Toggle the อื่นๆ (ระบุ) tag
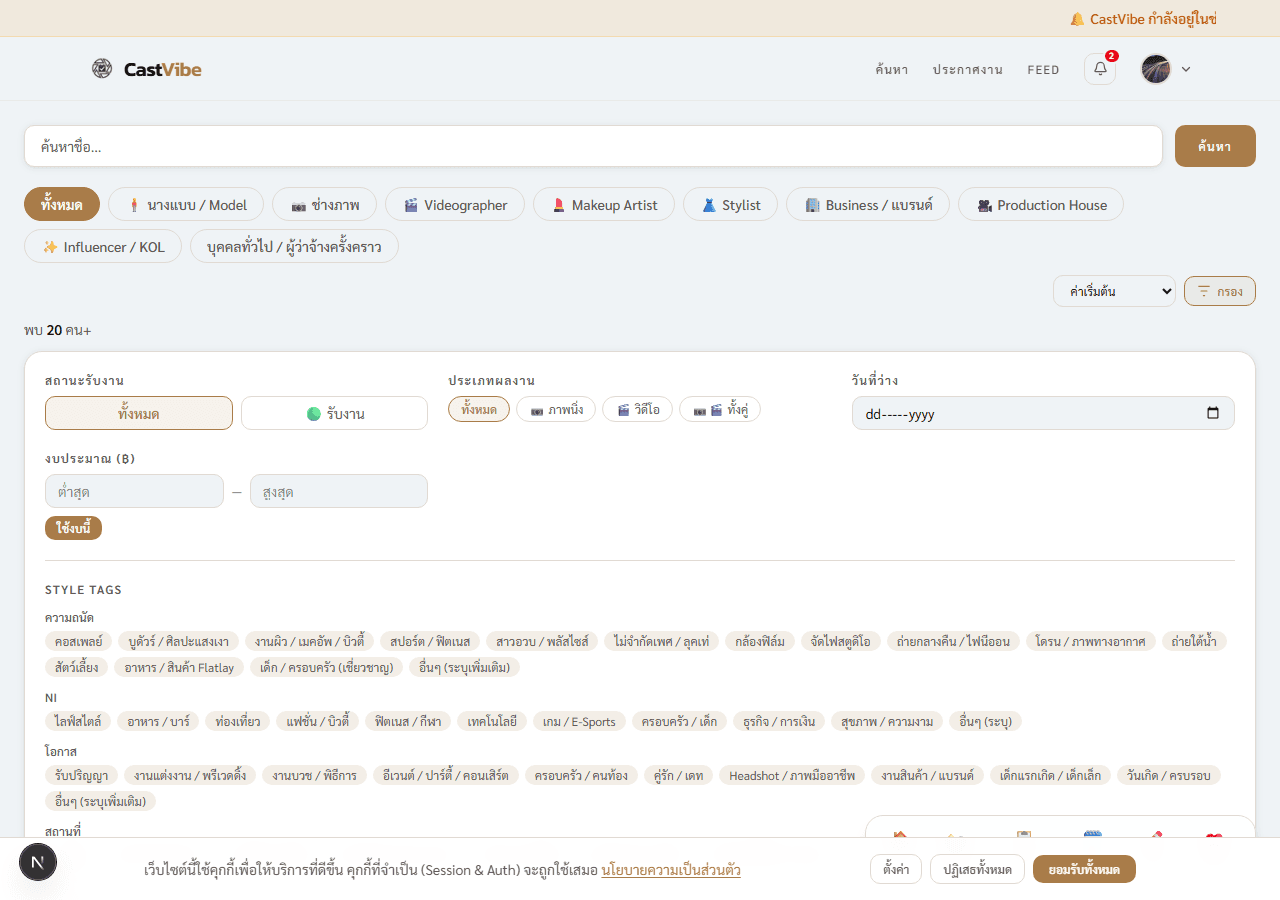 985,721
